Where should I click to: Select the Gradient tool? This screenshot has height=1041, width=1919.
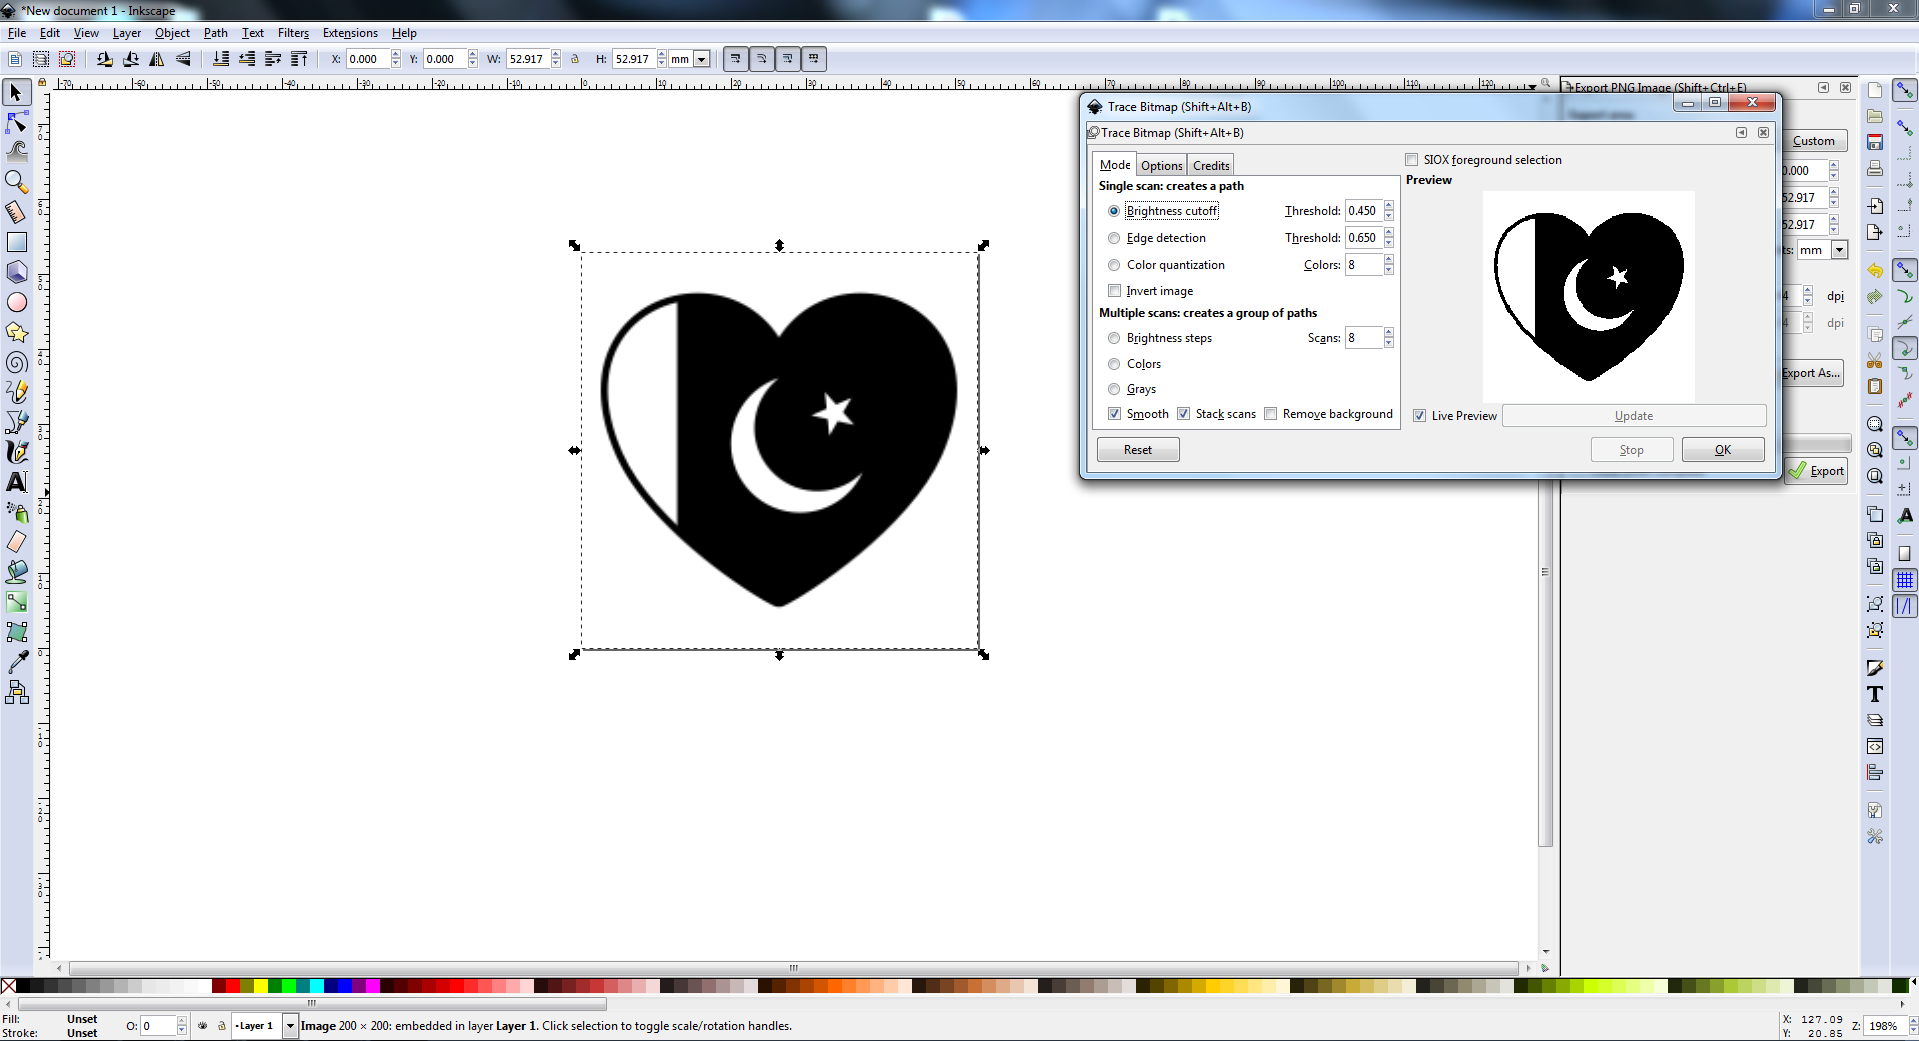(x=17, y=602)
